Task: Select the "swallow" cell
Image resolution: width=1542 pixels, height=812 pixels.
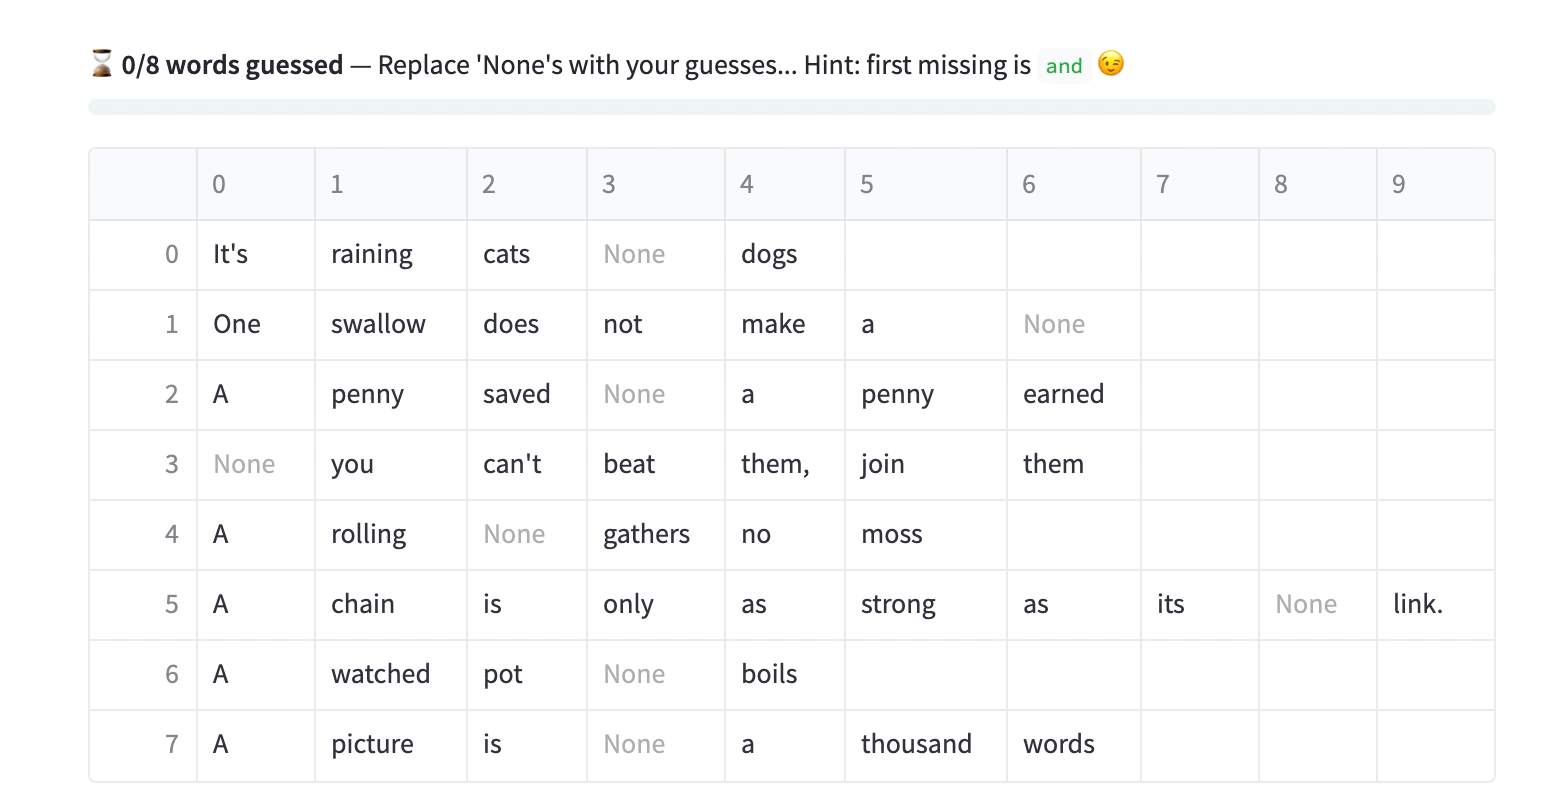Action: click(378, 325)
